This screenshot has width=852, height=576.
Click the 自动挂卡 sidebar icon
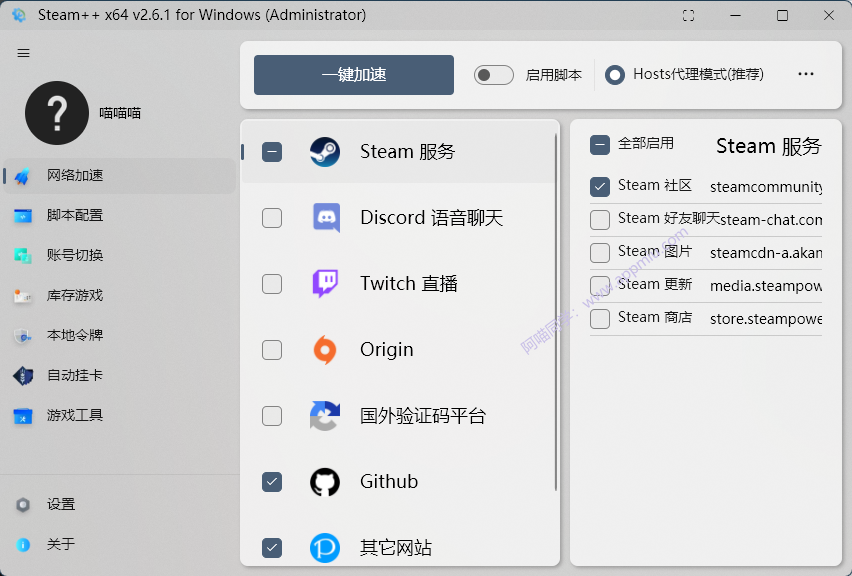pyautogui.click(x=23, y=375)
